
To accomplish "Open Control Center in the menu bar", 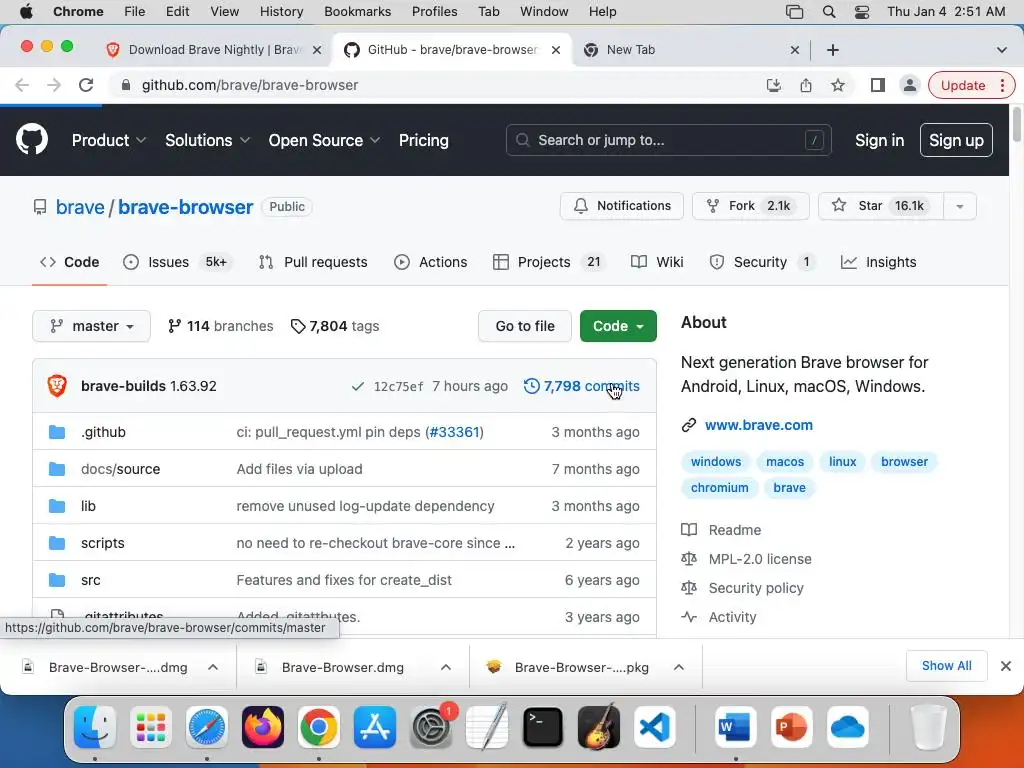I will click(862, 12).
